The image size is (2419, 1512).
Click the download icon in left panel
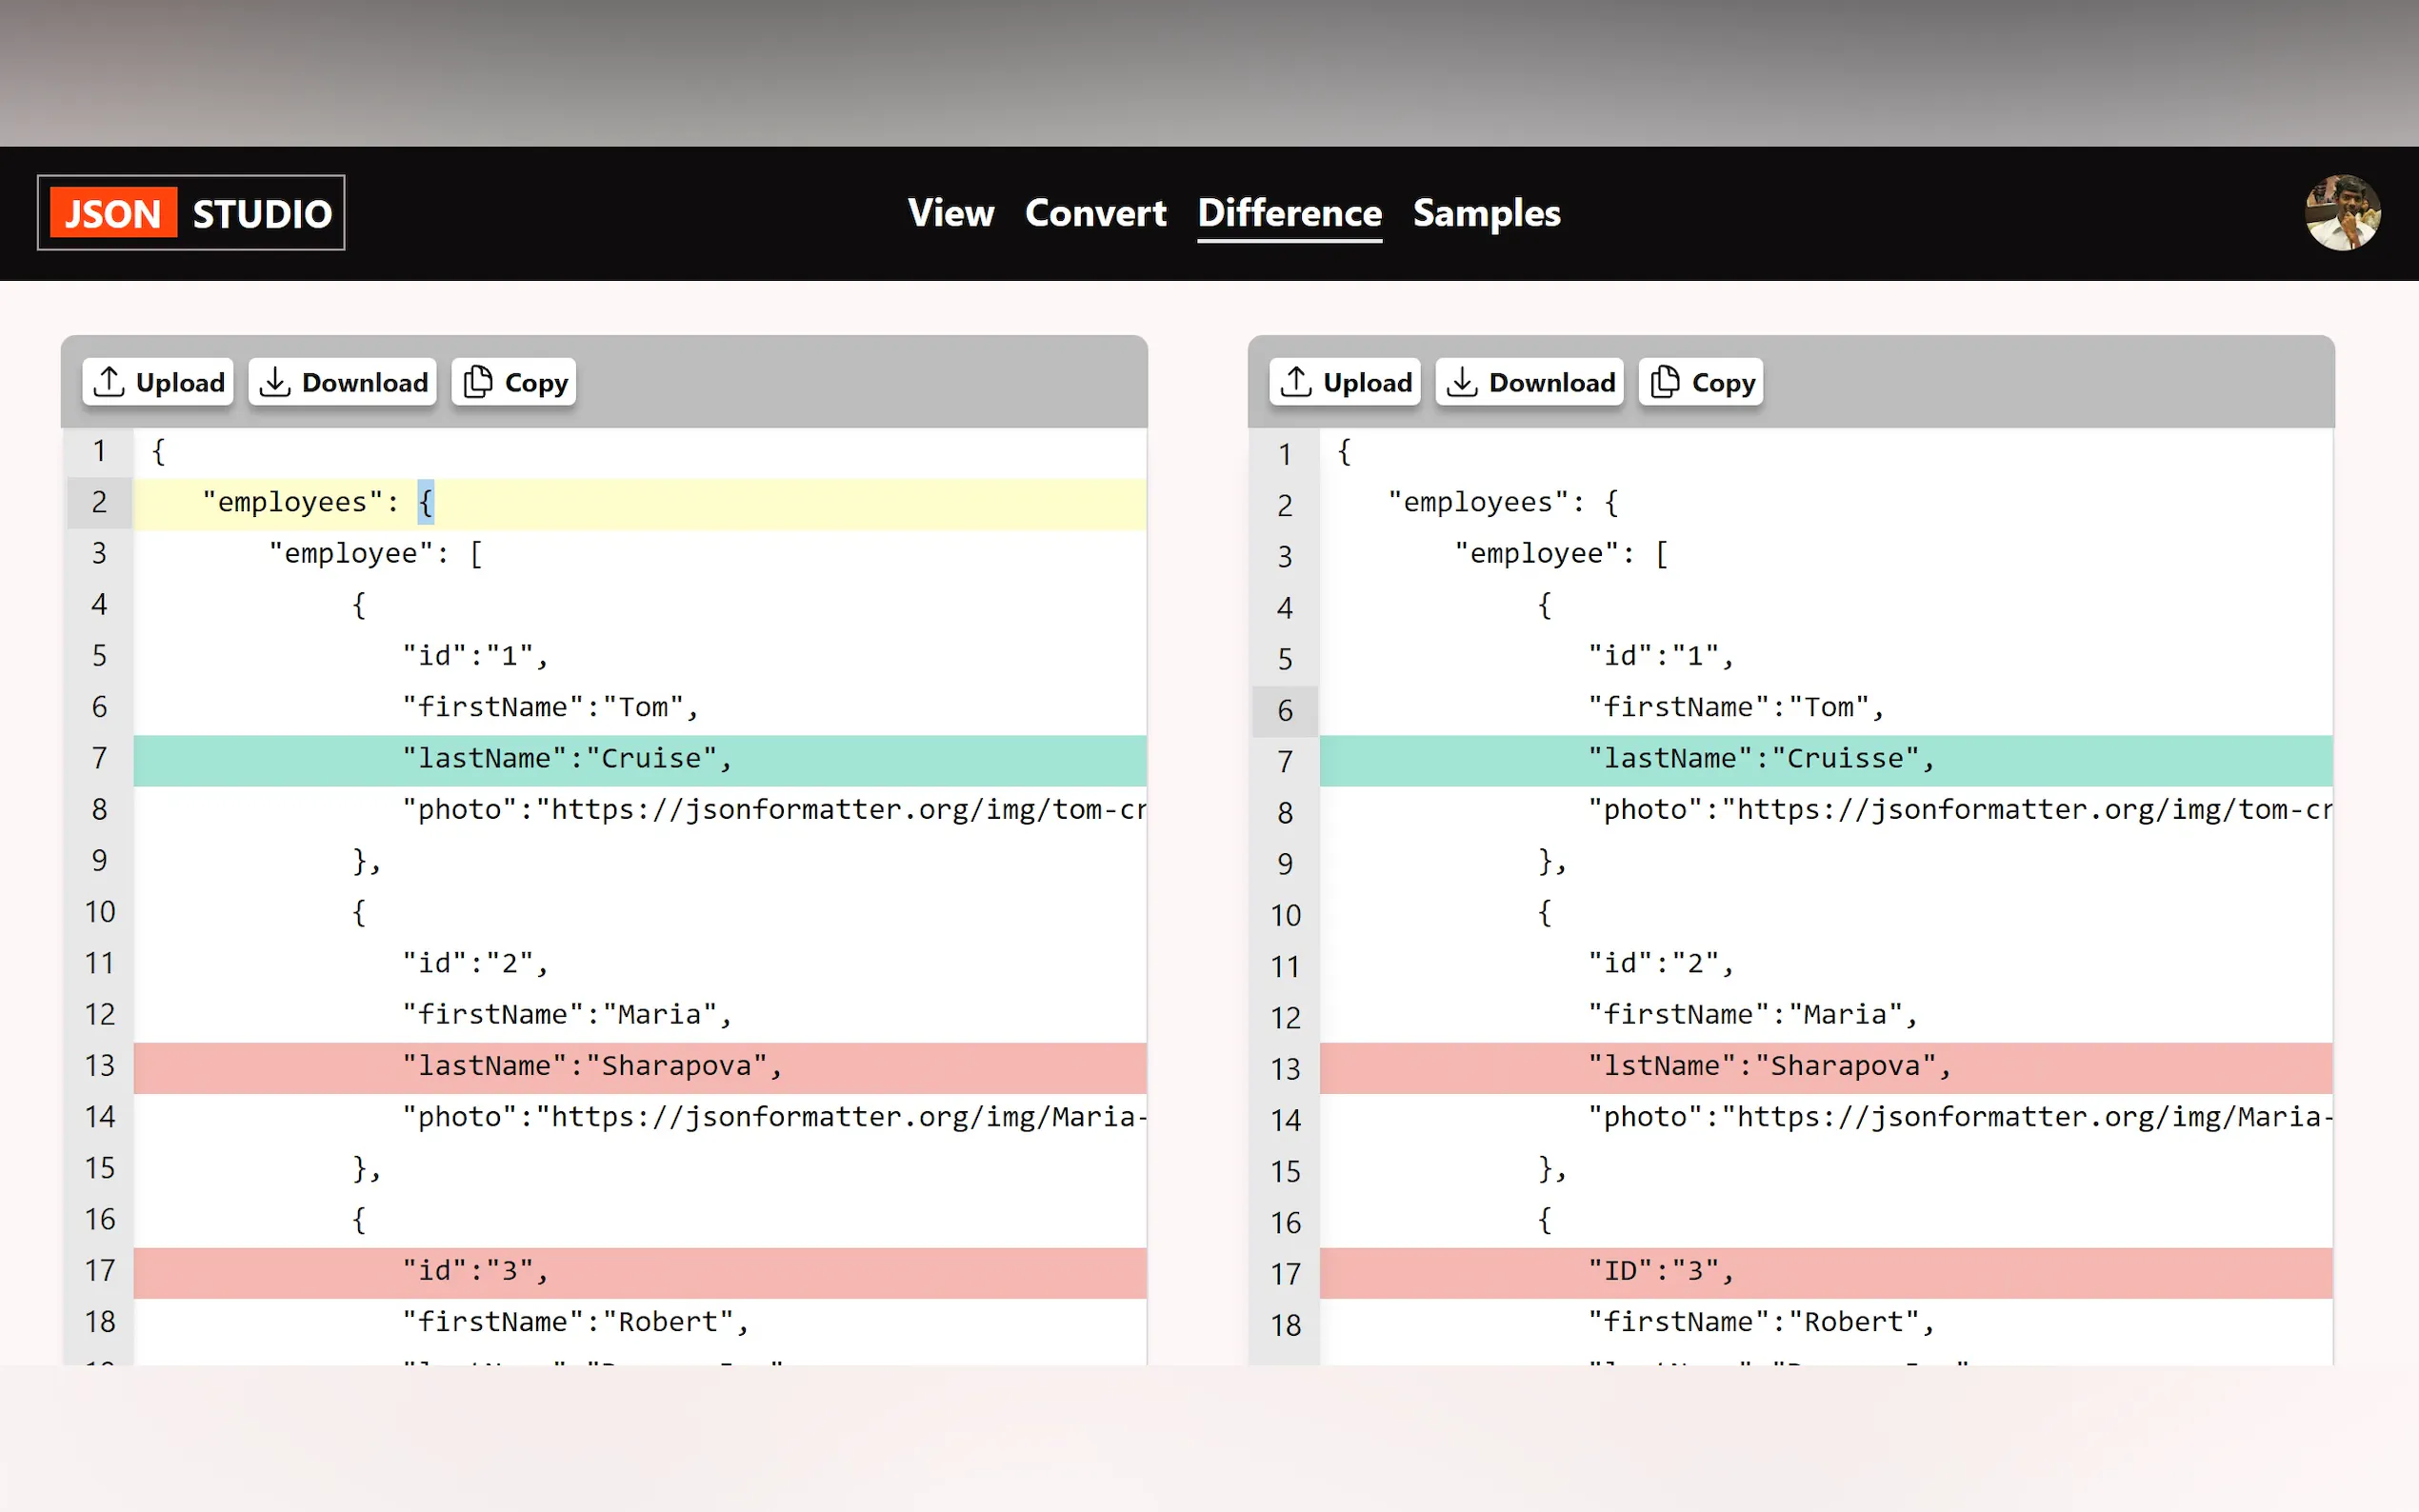(x=275, y=382)
